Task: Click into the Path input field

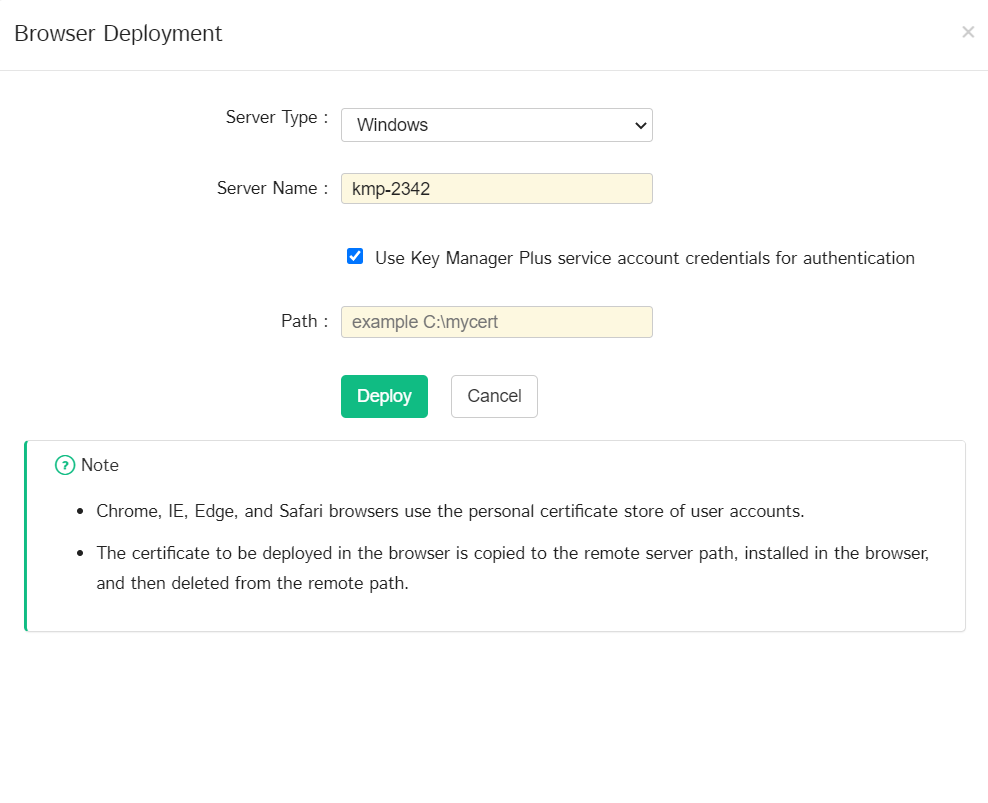Action: point(496,322)
